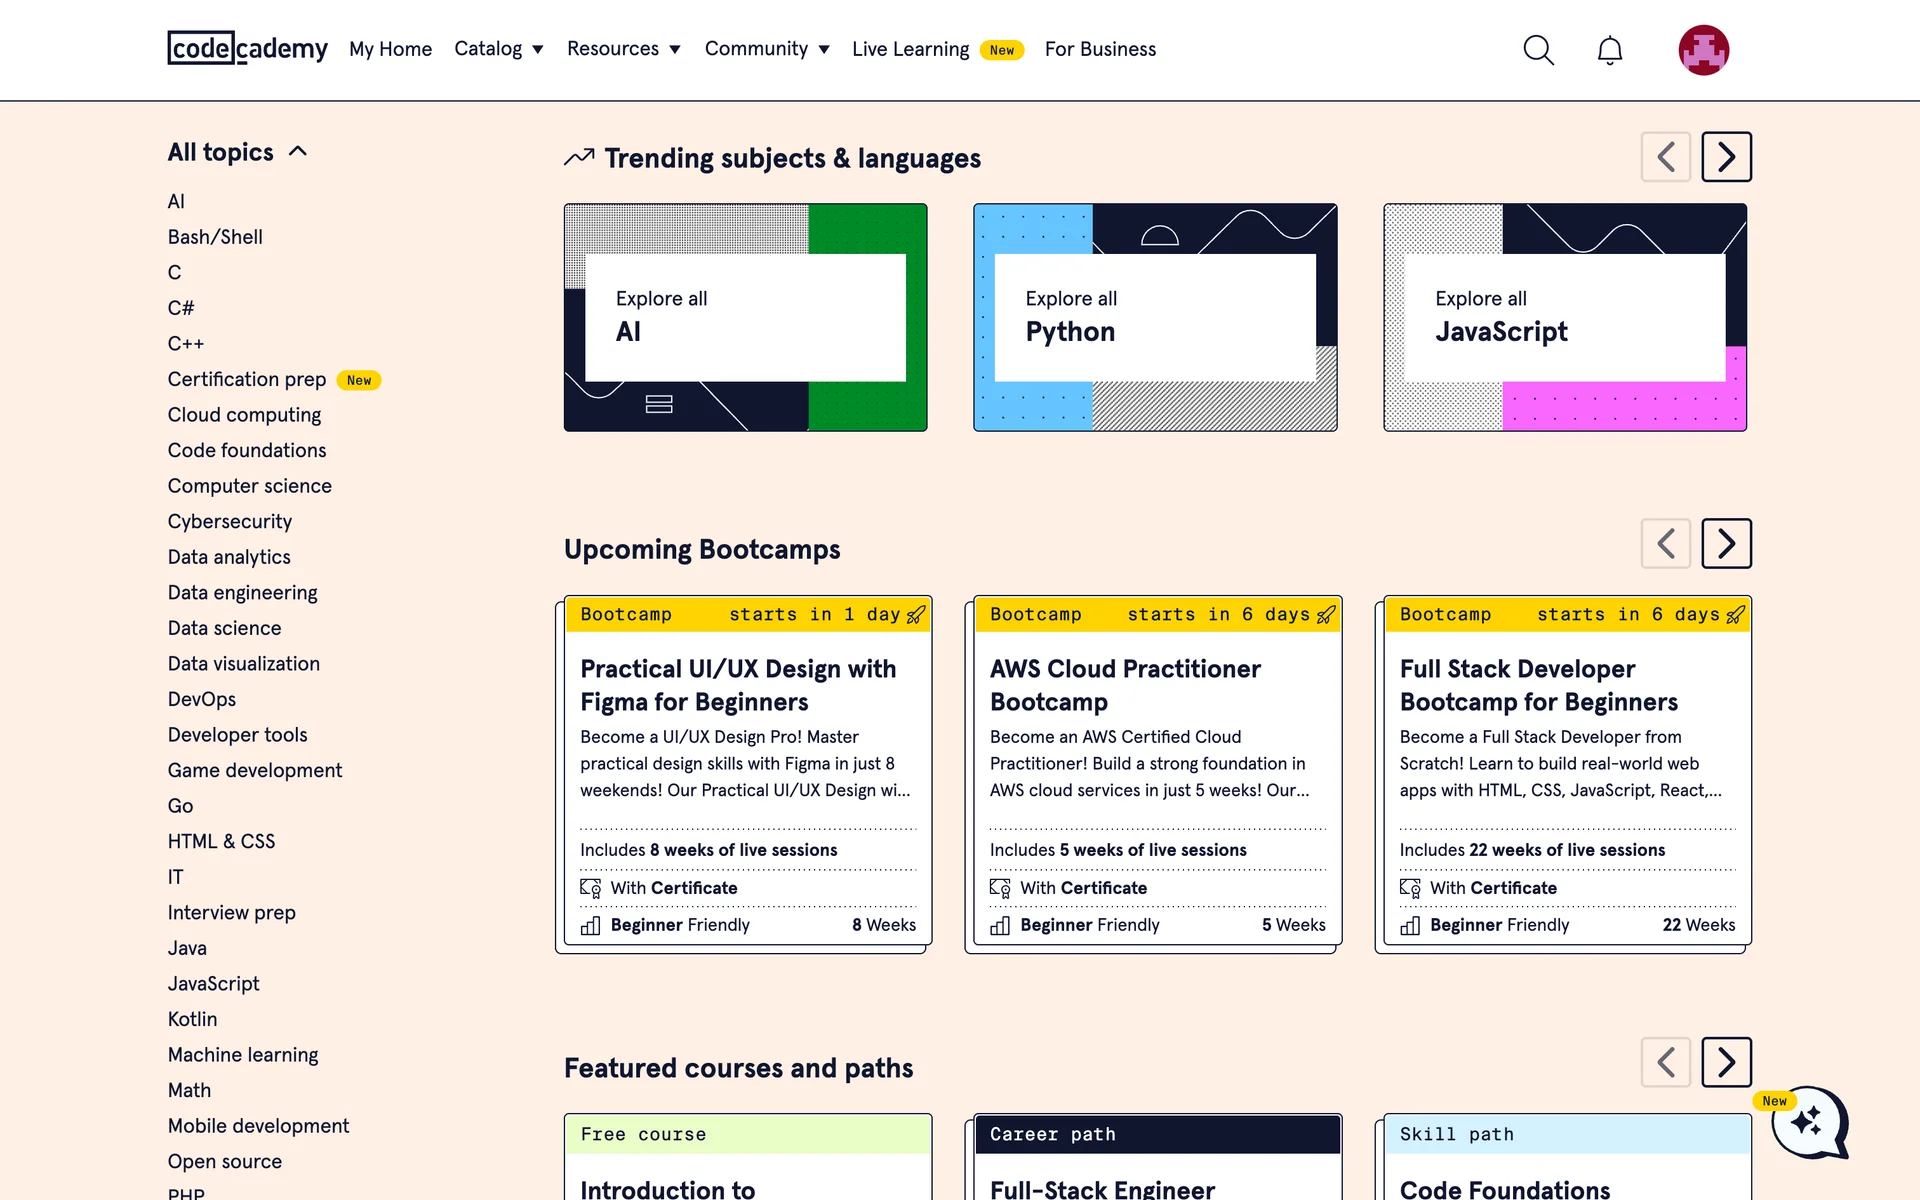Previous arrow for Upcoming Bootcamps carousel

pos(1665,544)
